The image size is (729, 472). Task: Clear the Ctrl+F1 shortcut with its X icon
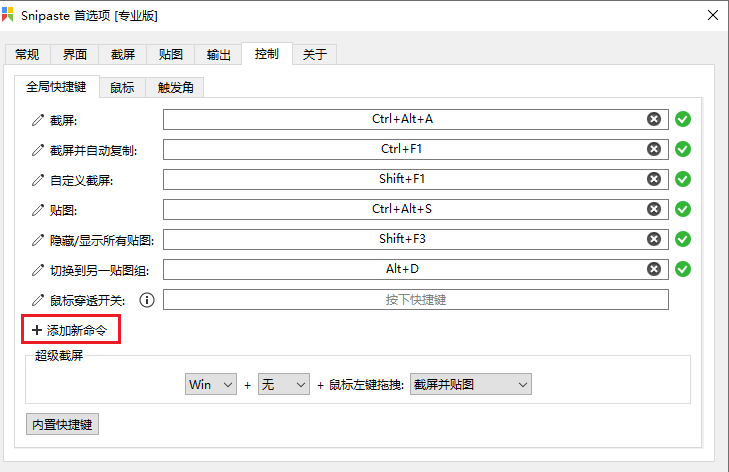pos(654,149)
